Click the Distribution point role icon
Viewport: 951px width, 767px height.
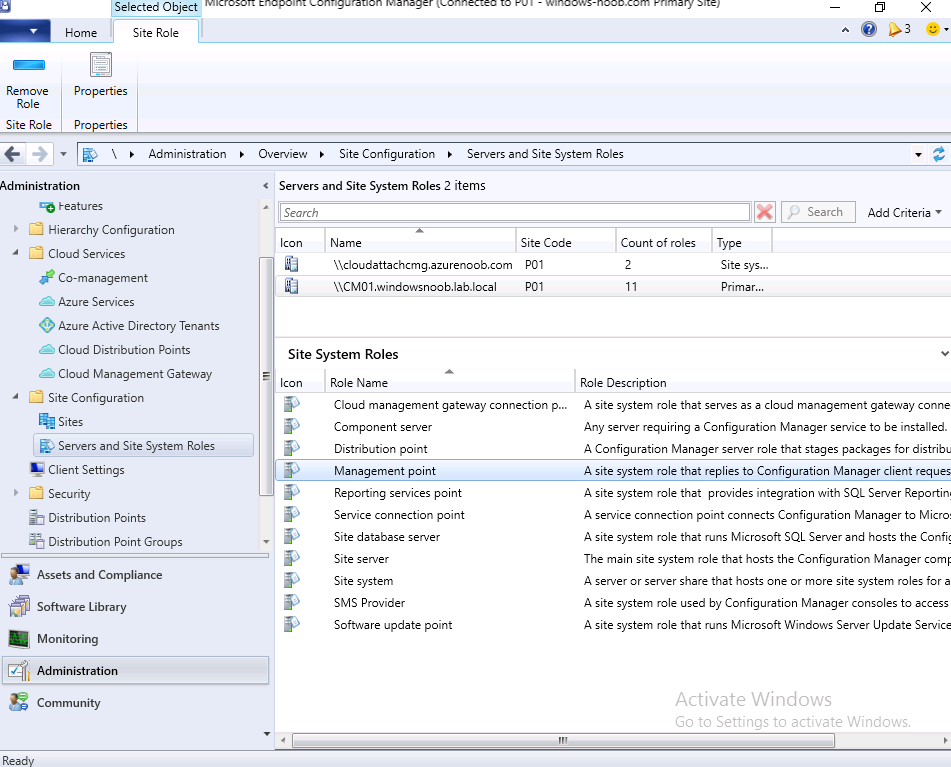[x=292, y=447]
